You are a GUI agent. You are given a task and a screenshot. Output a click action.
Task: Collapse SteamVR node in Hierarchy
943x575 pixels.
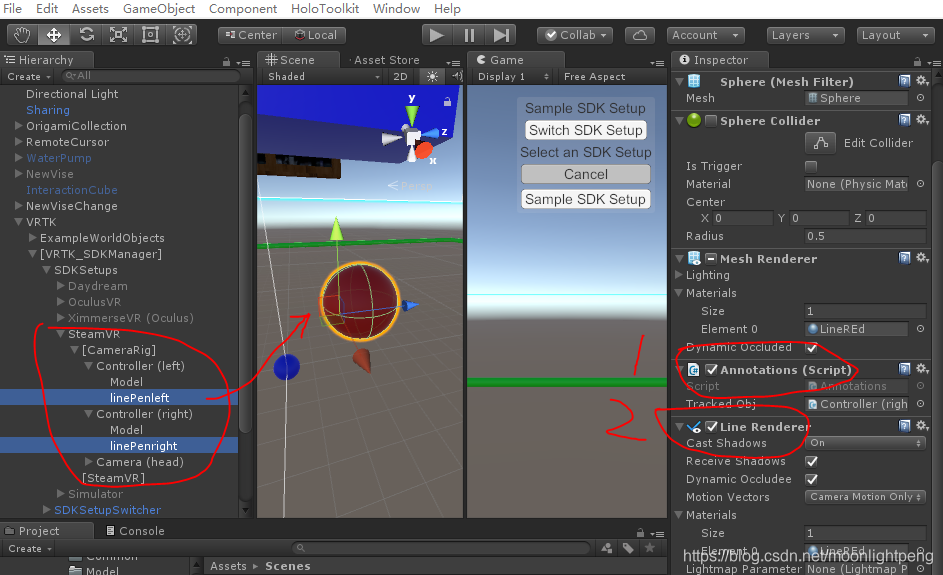[x=60, y=334]
